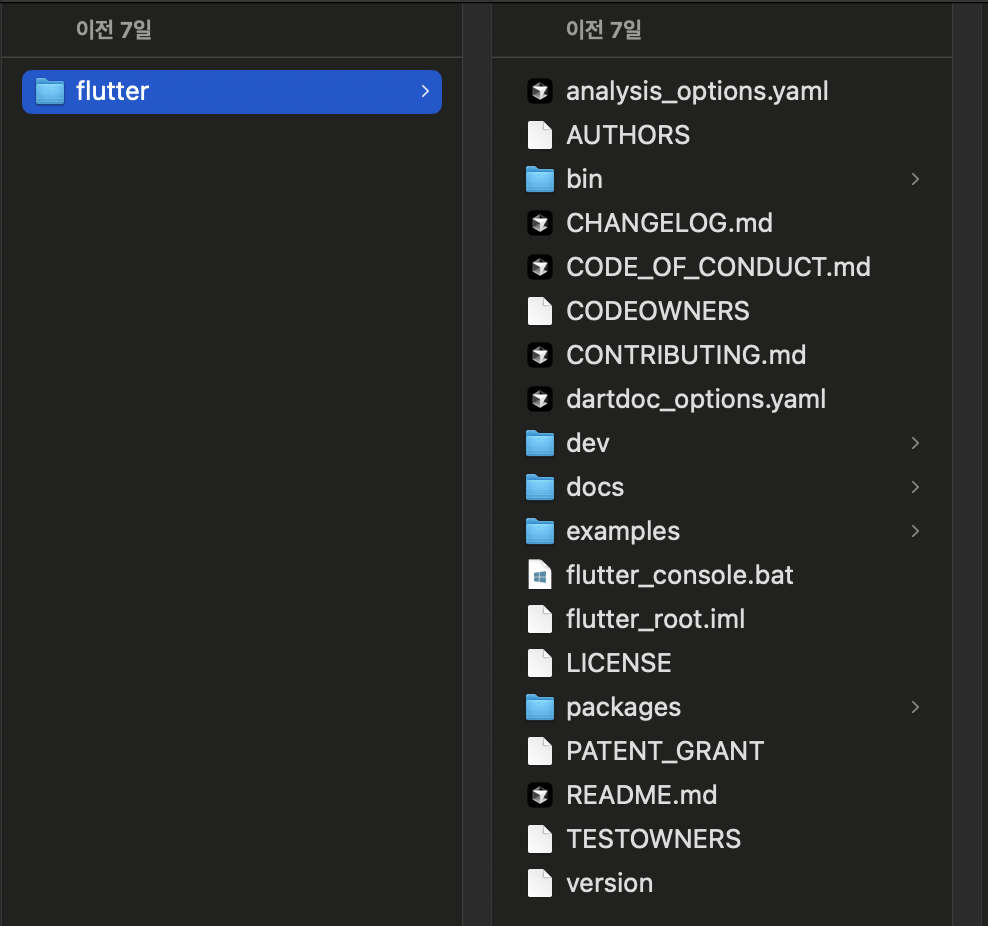Select the flutter_console.bat filename

679,576
